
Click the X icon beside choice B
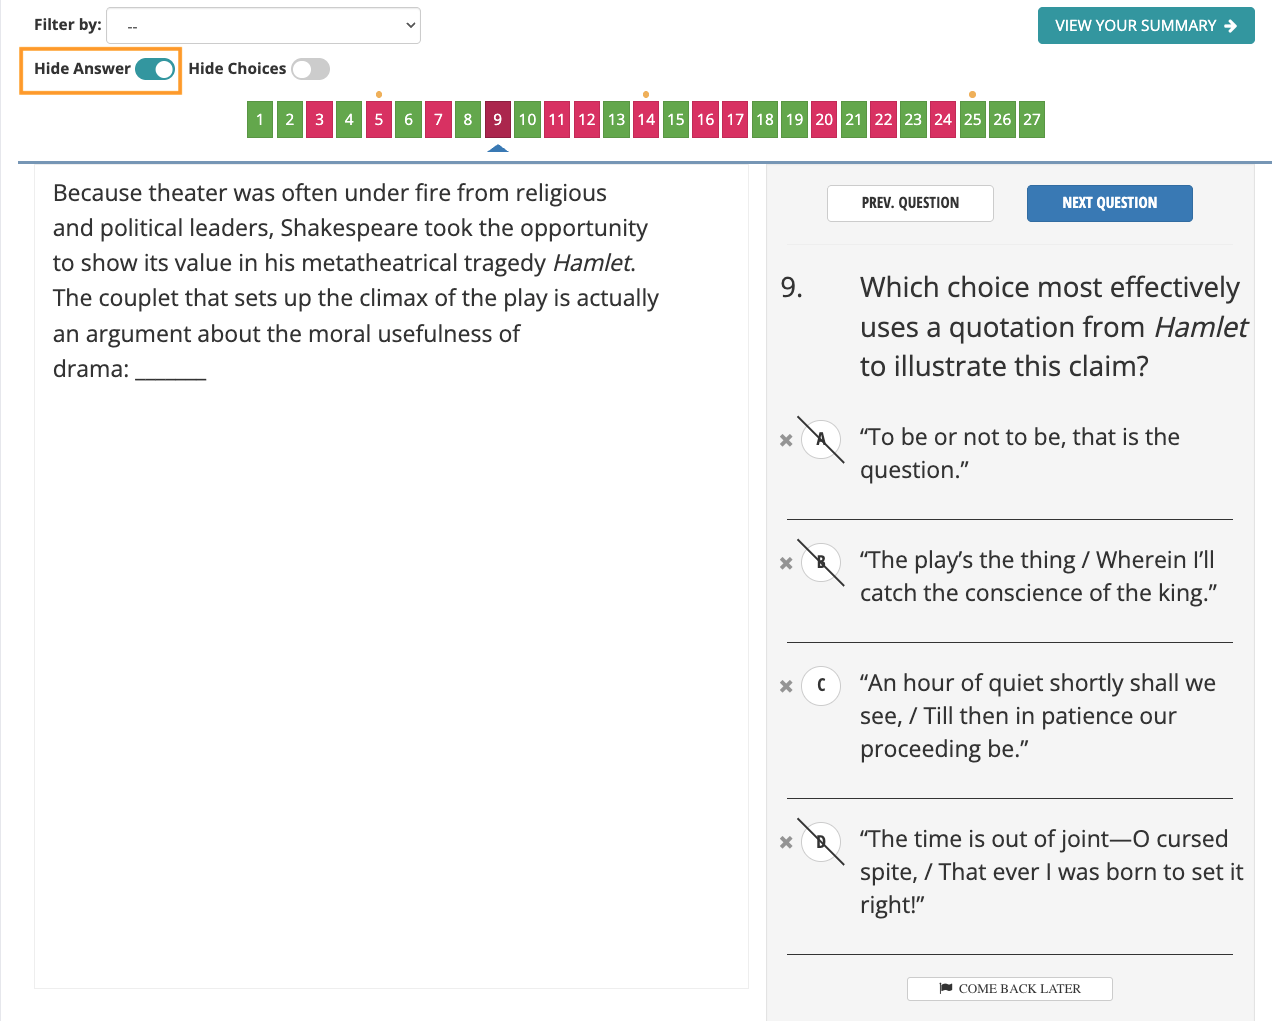(786, 563)
